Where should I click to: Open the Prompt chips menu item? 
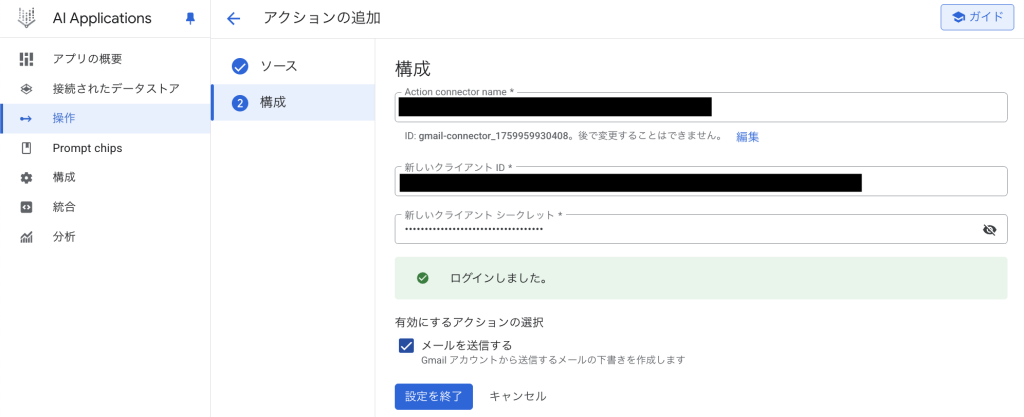pyautogui.click(x=87, y=148)
